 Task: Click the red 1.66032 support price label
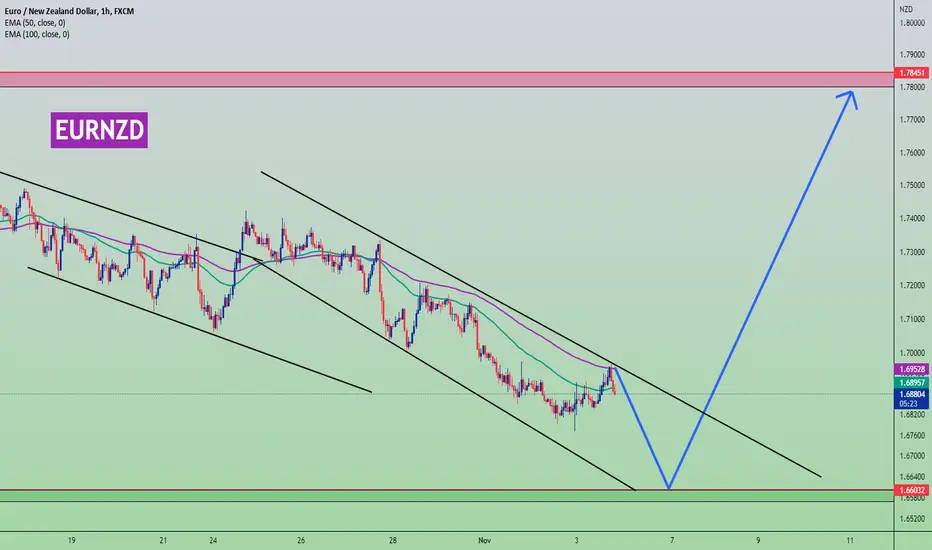[x=912, y=491]
